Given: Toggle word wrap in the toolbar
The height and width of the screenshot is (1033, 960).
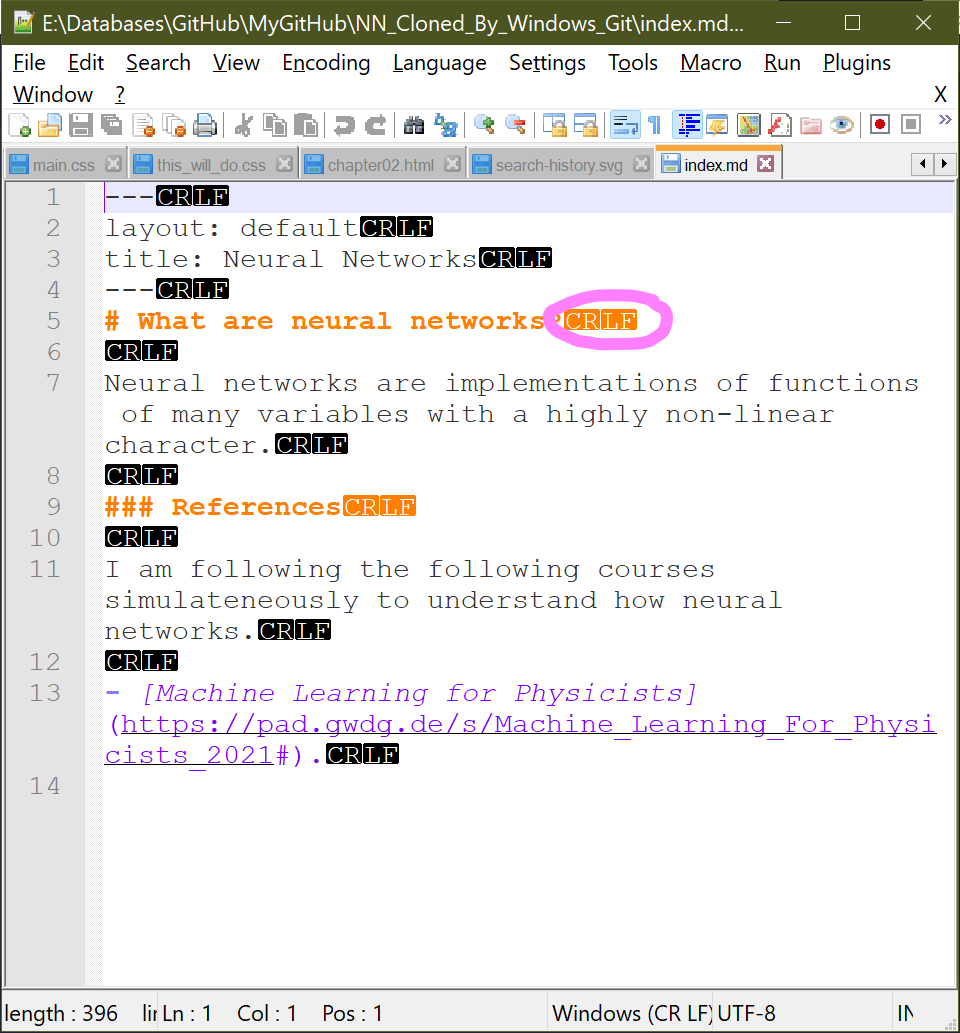Looking at the screenshot, I should coord(626,125).
